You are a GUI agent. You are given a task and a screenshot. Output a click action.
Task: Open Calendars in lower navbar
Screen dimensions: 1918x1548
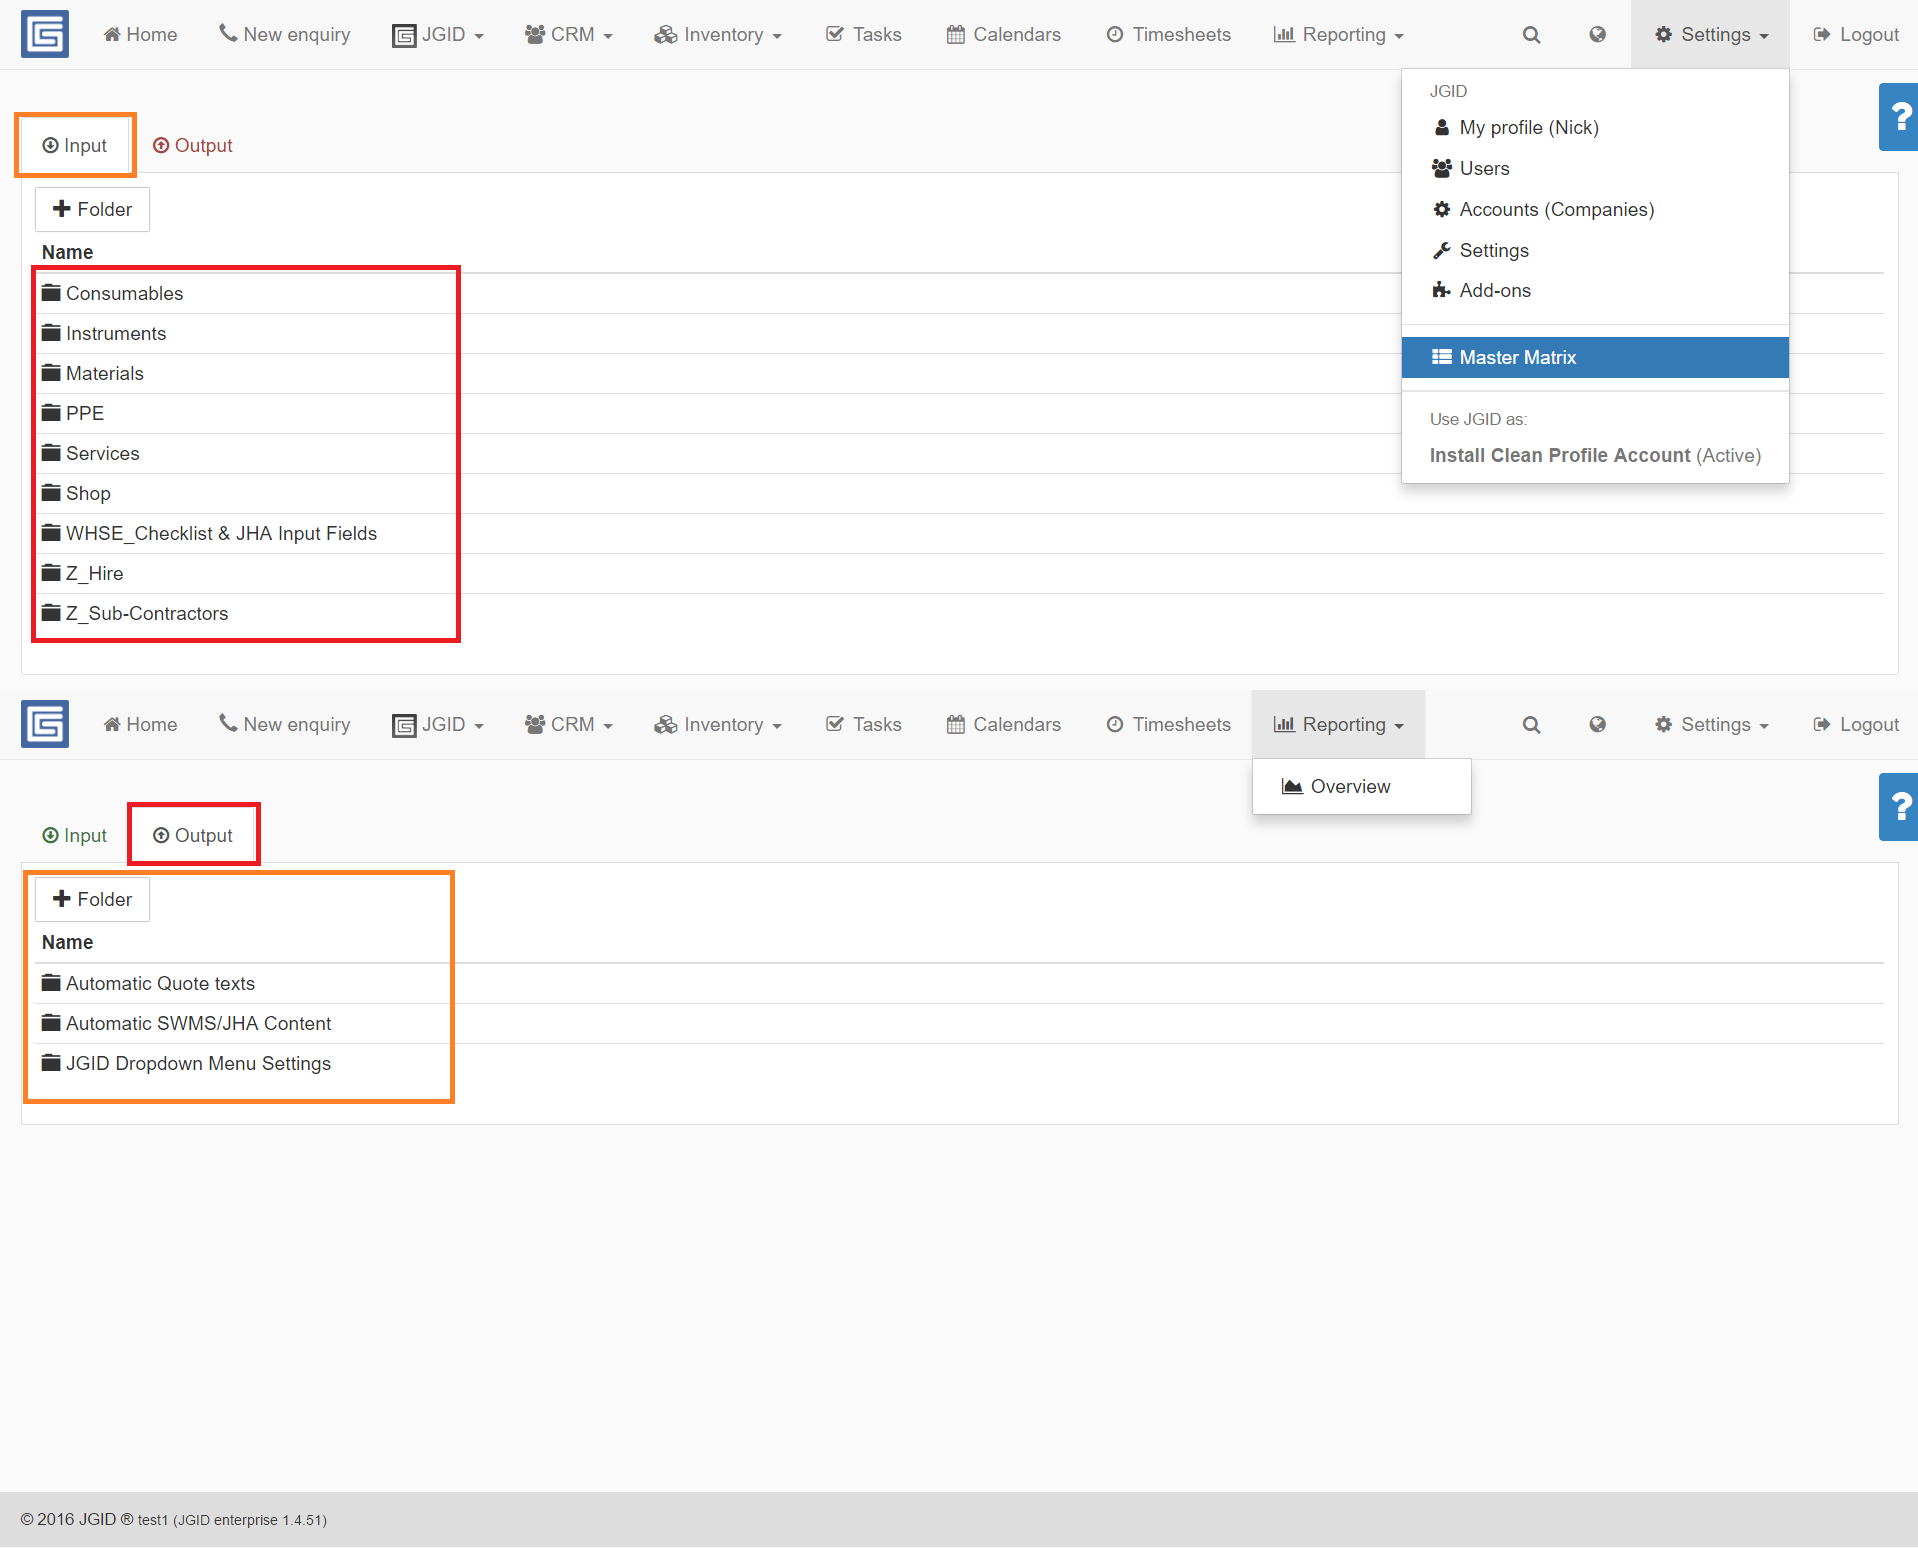click(1004, 724)
